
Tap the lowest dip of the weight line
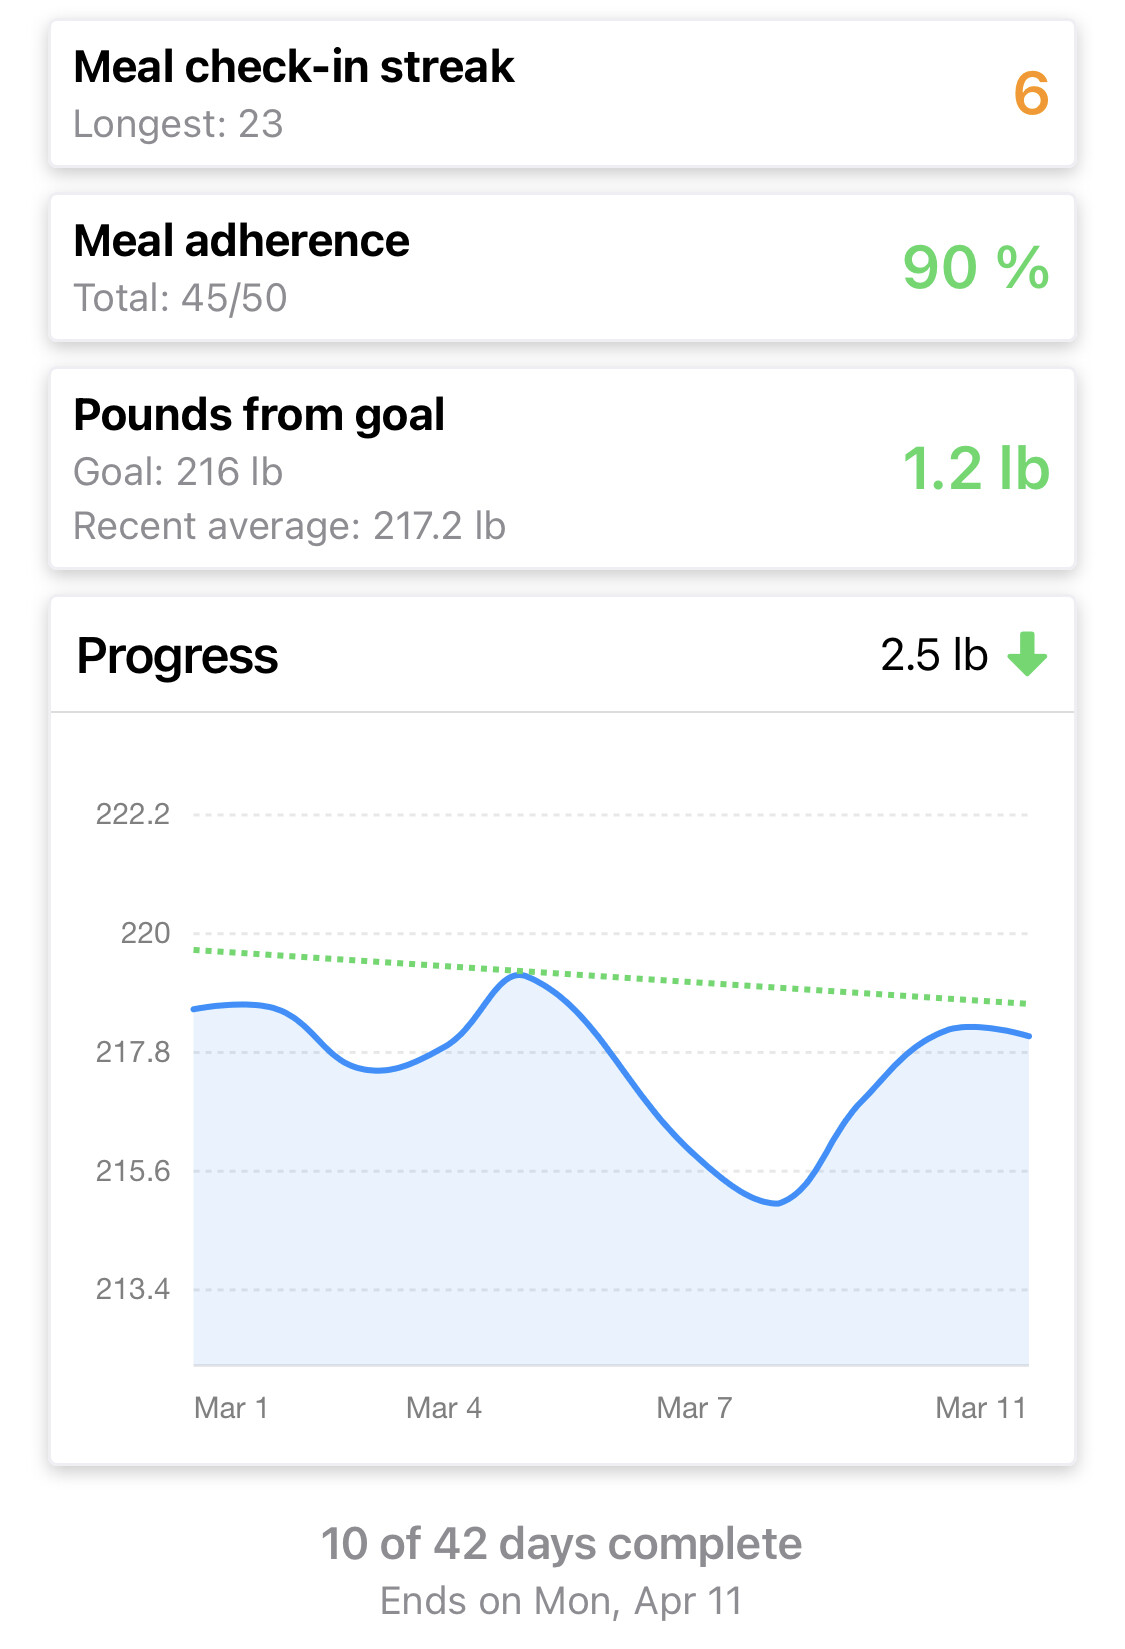[776, 1203]
